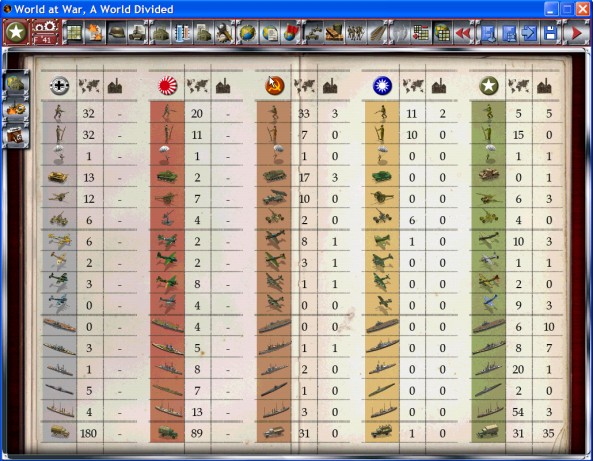Open the gears F '41 turn settings button
Screen dimensions: 593x461
(45, 33)
